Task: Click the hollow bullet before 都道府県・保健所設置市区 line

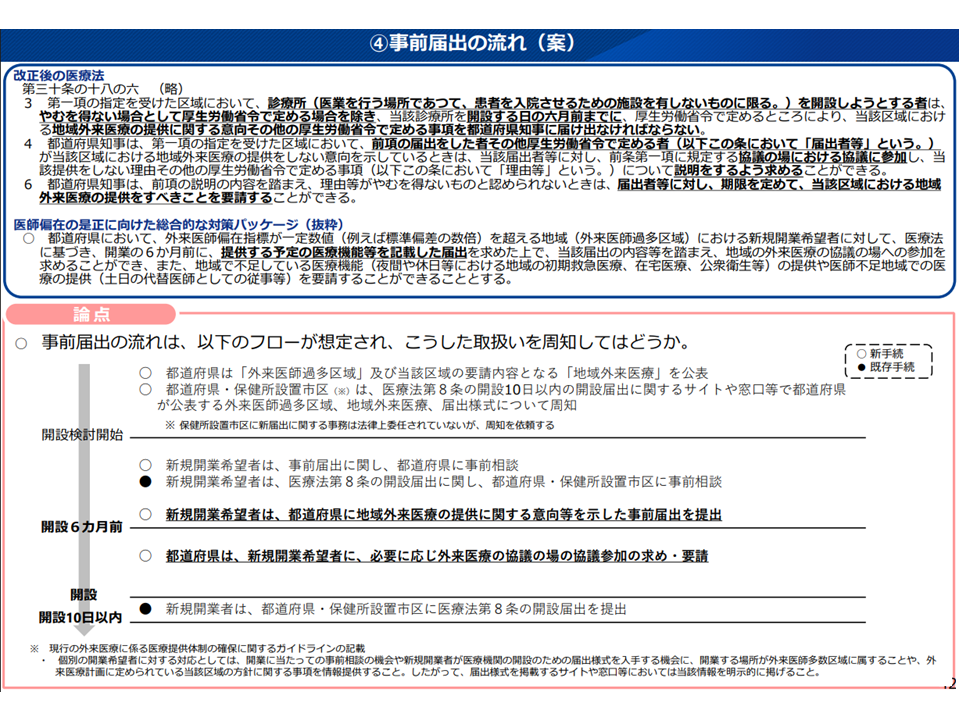Action: 145,390
